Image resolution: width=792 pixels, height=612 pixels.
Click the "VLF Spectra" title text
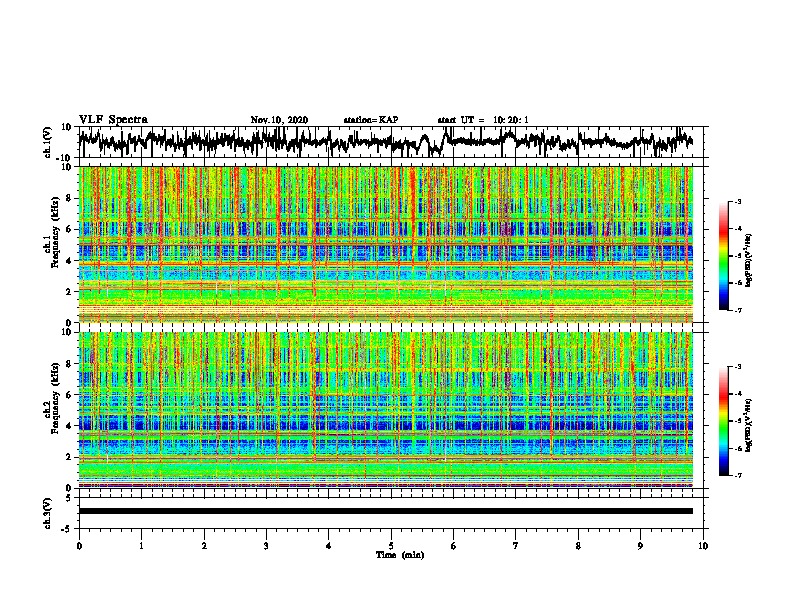pyautogui.click(x=113, y=120)
